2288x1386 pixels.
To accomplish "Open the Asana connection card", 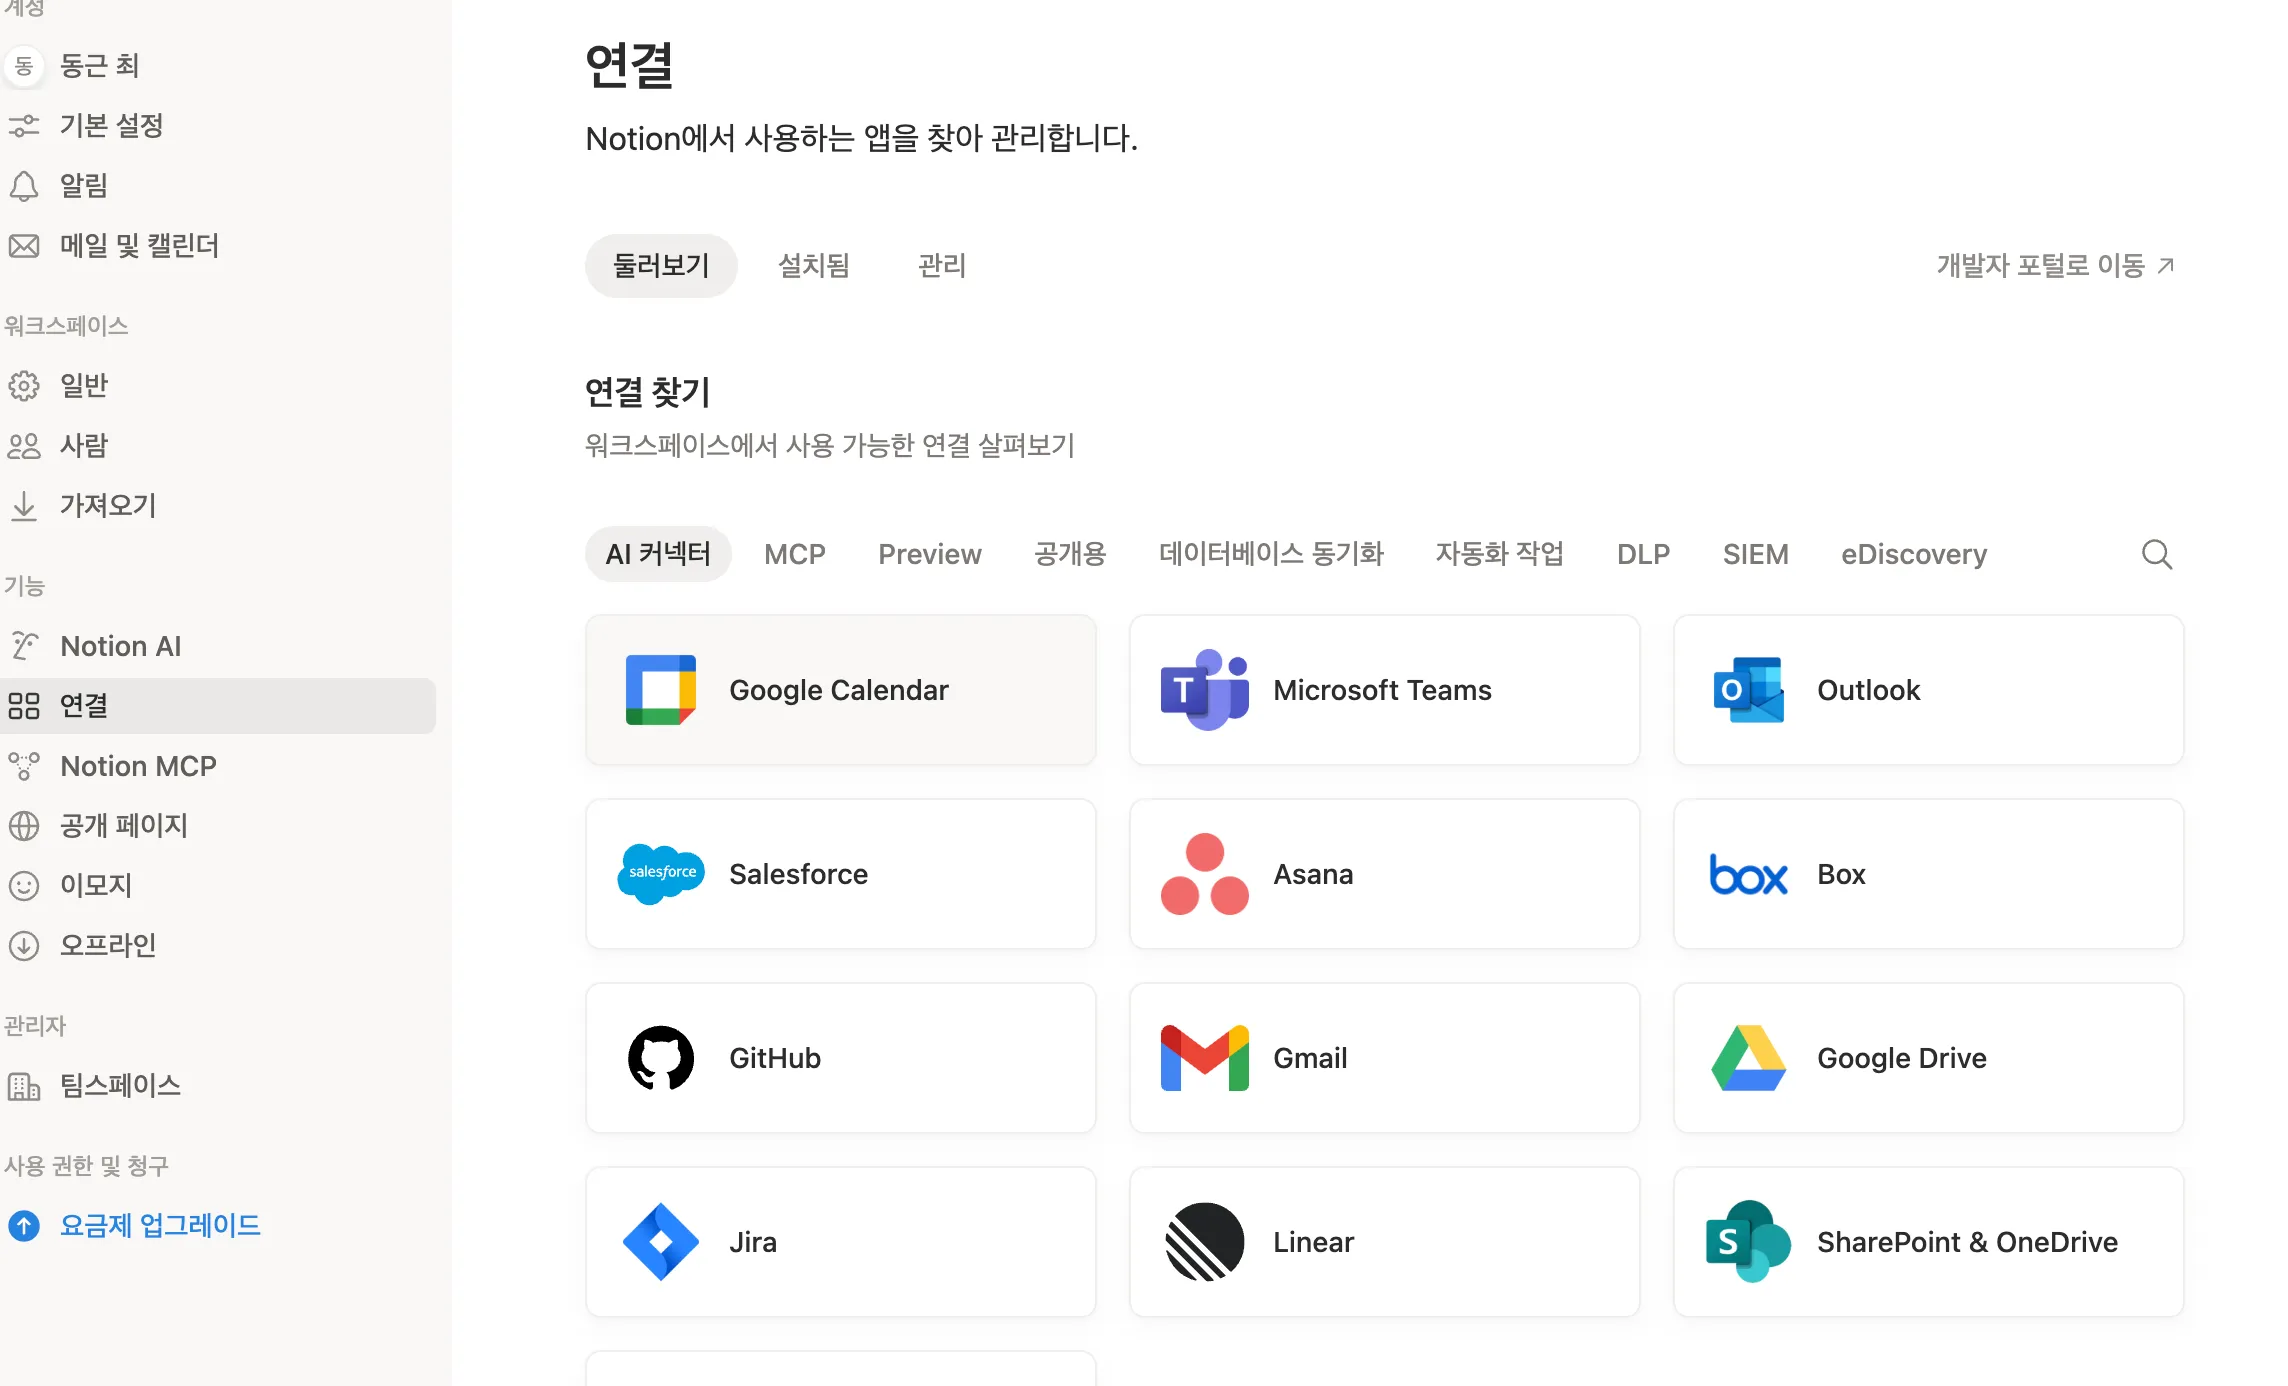I will (1385, 874).
